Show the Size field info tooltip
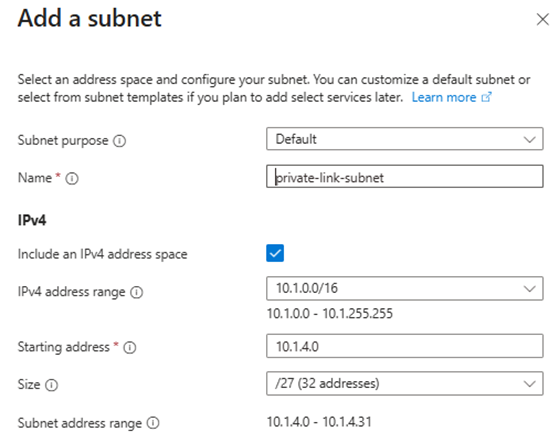Viewport: 559px width, 442px height. (x=51, y=385)
